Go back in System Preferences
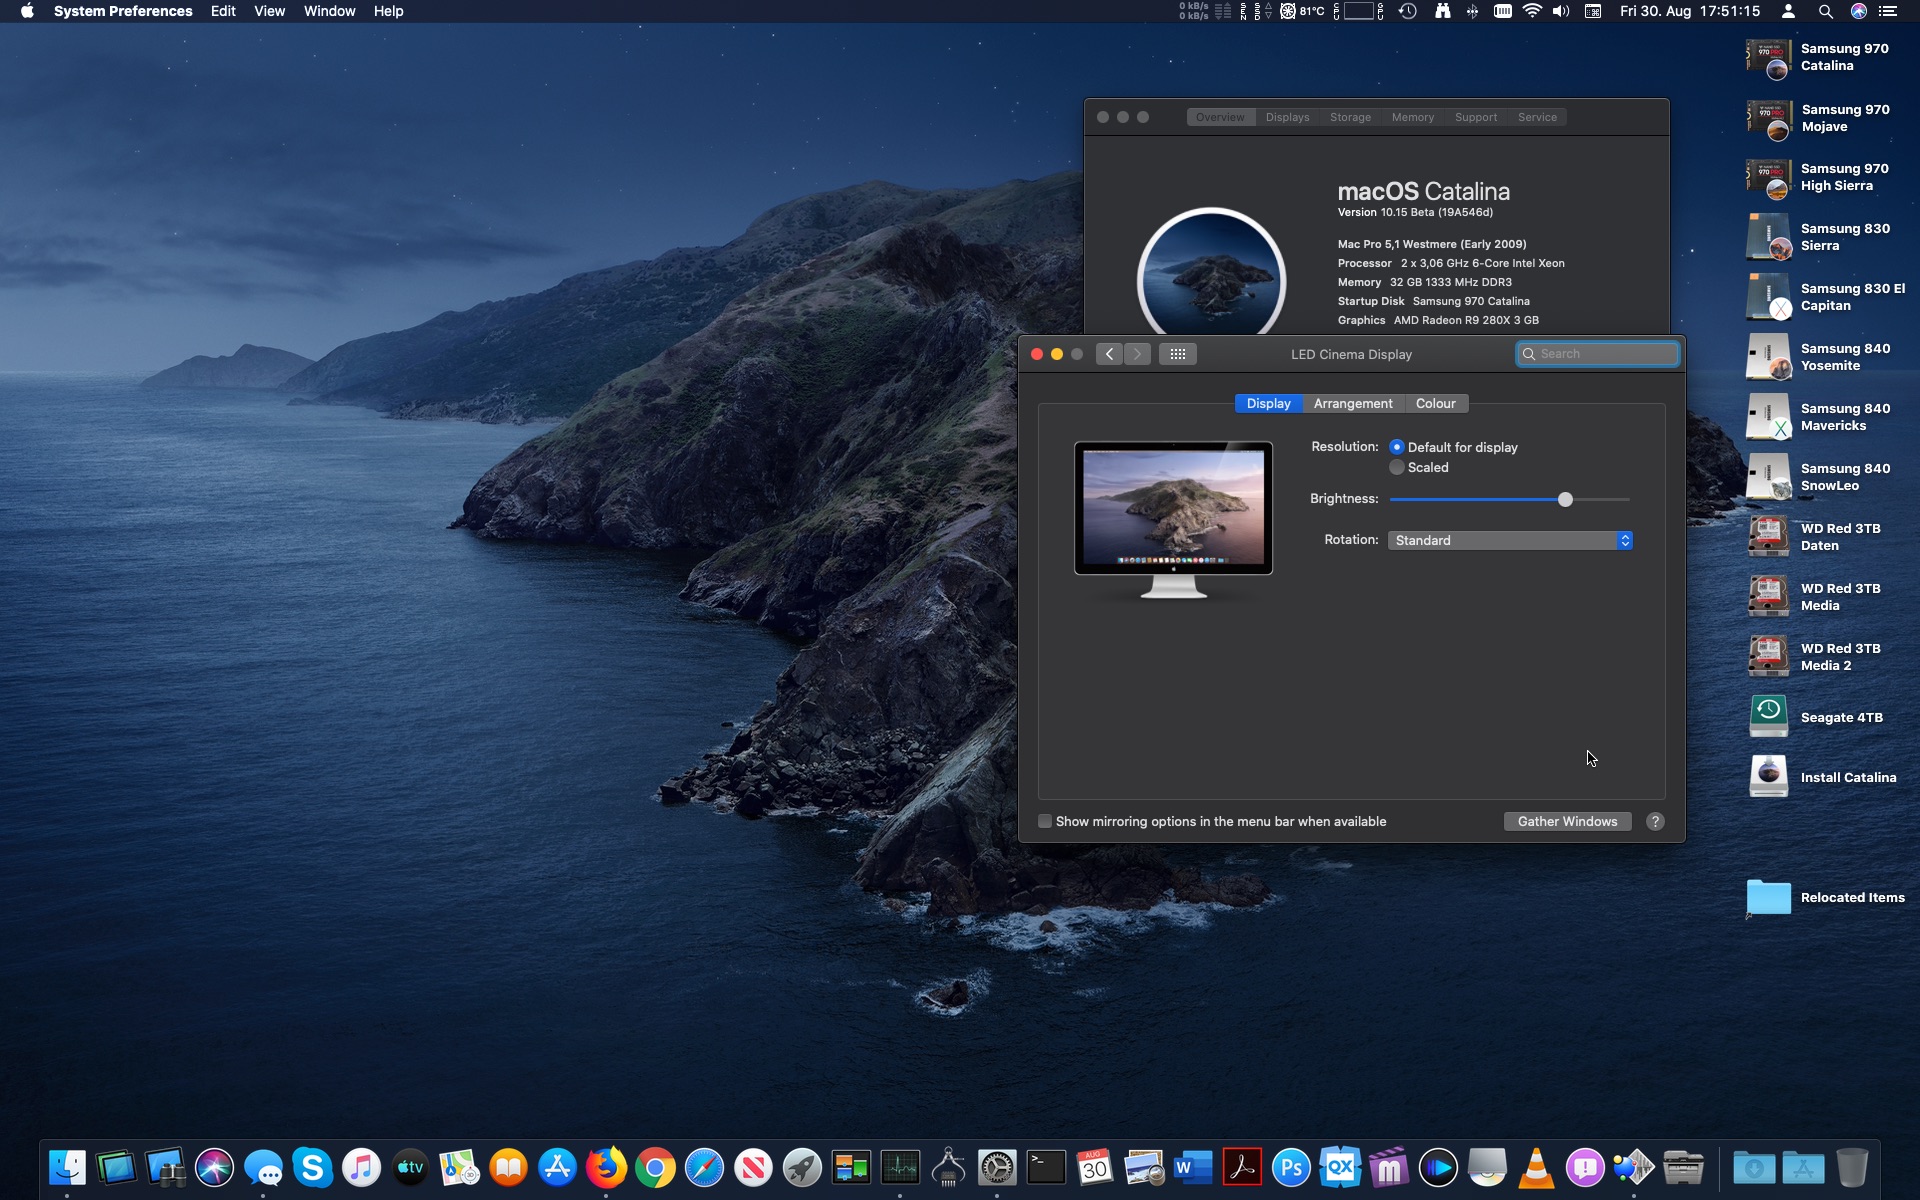Viewport: 1920px width, 1200px height. (1109, 354)
